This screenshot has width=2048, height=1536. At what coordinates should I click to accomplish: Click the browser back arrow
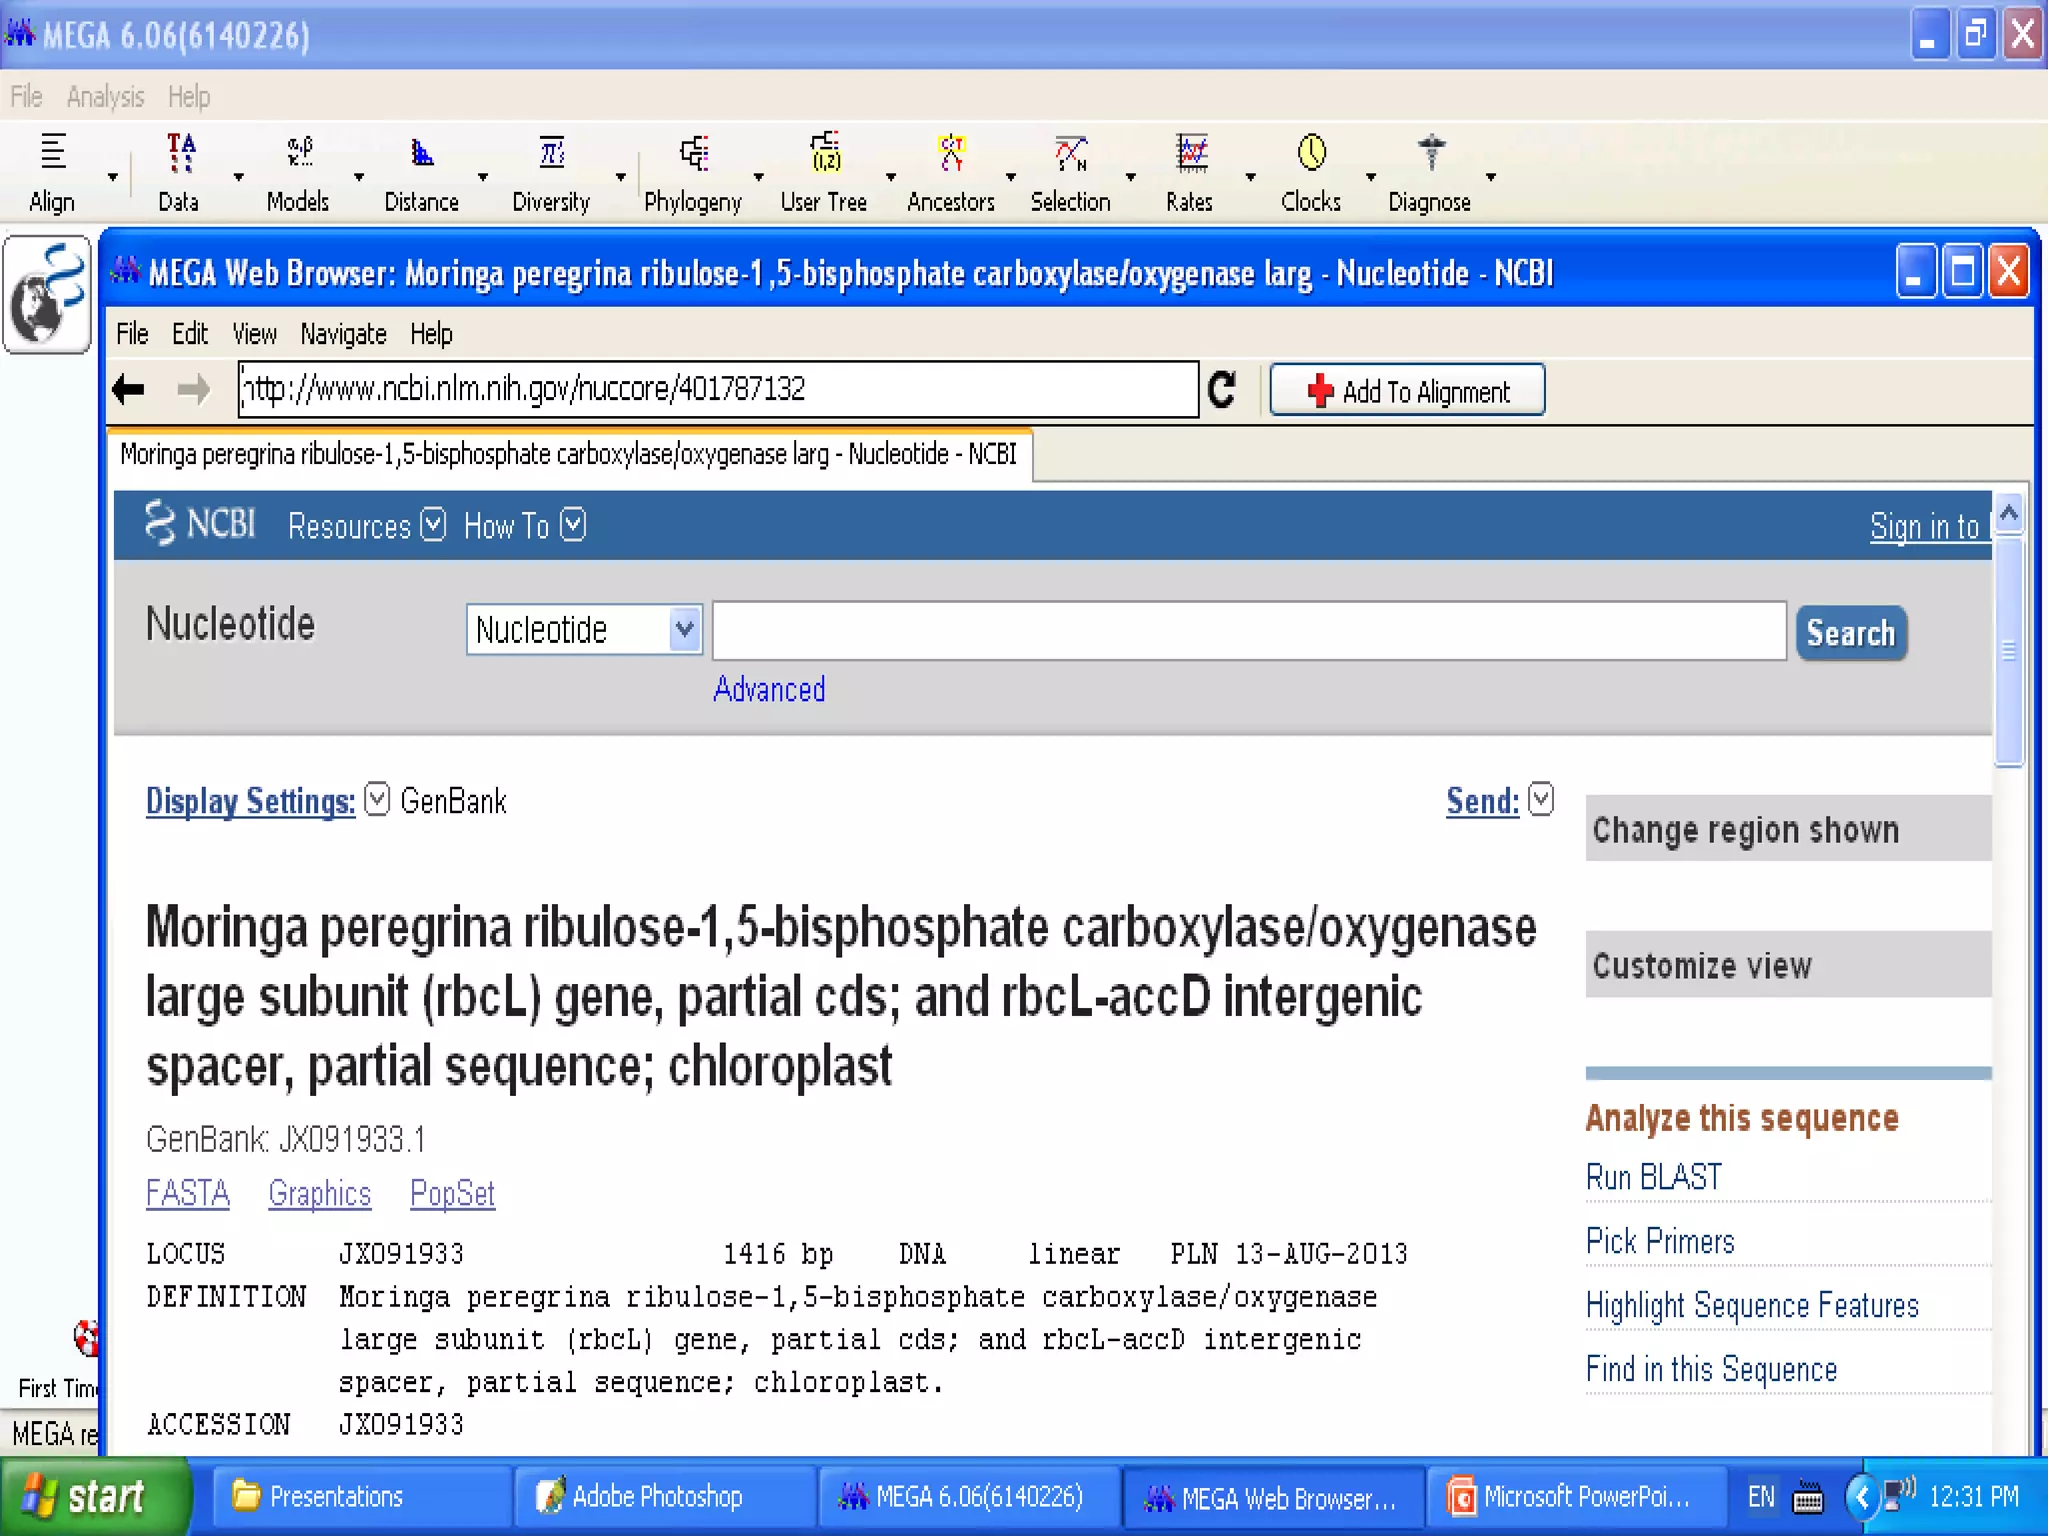129,389
